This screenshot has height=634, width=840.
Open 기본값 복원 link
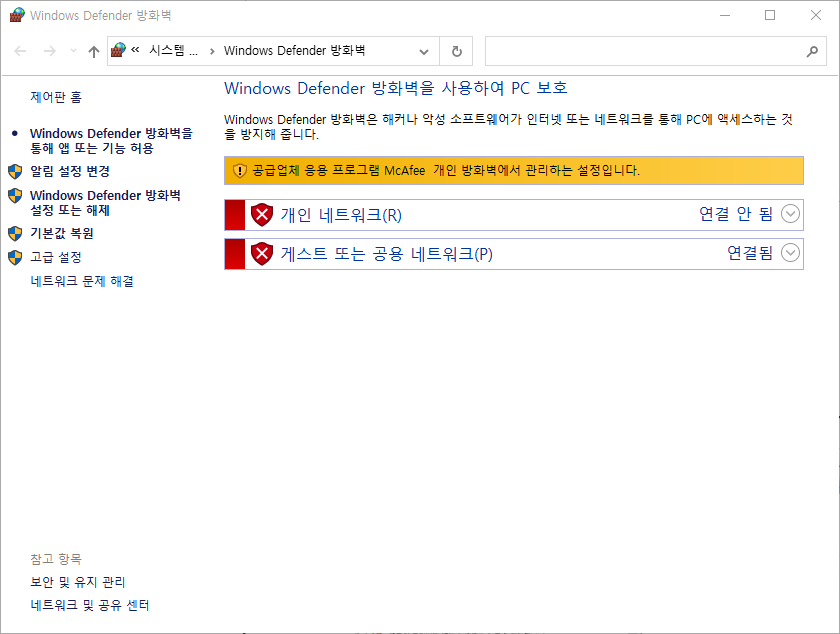pos(62,234)
